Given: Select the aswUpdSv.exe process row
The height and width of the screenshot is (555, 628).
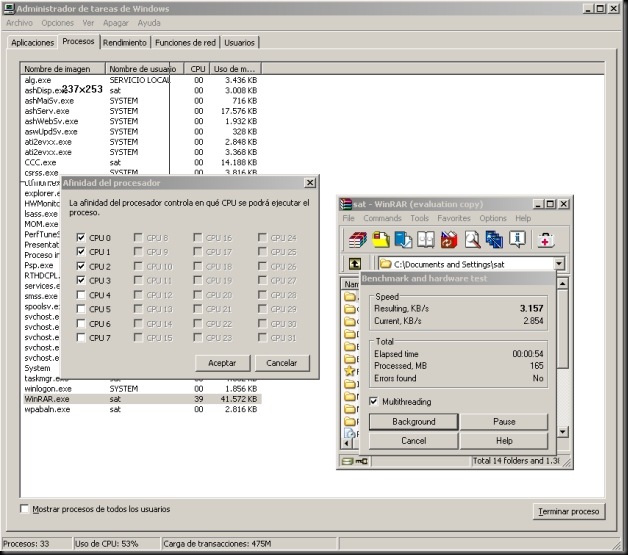Looking at the screenshot, I should pyautogui.click(x=142, y=131).
